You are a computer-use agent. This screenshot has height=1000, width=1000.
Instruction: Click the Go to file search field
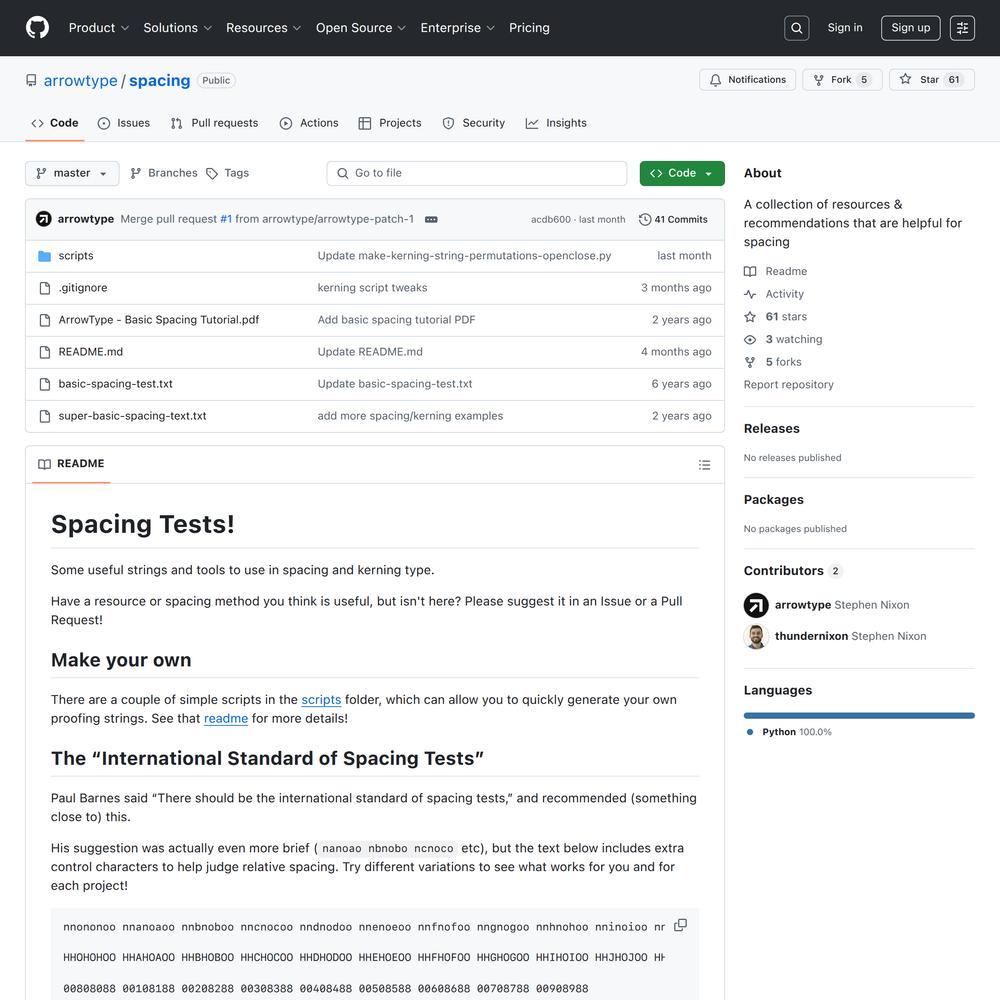point(476,173)
